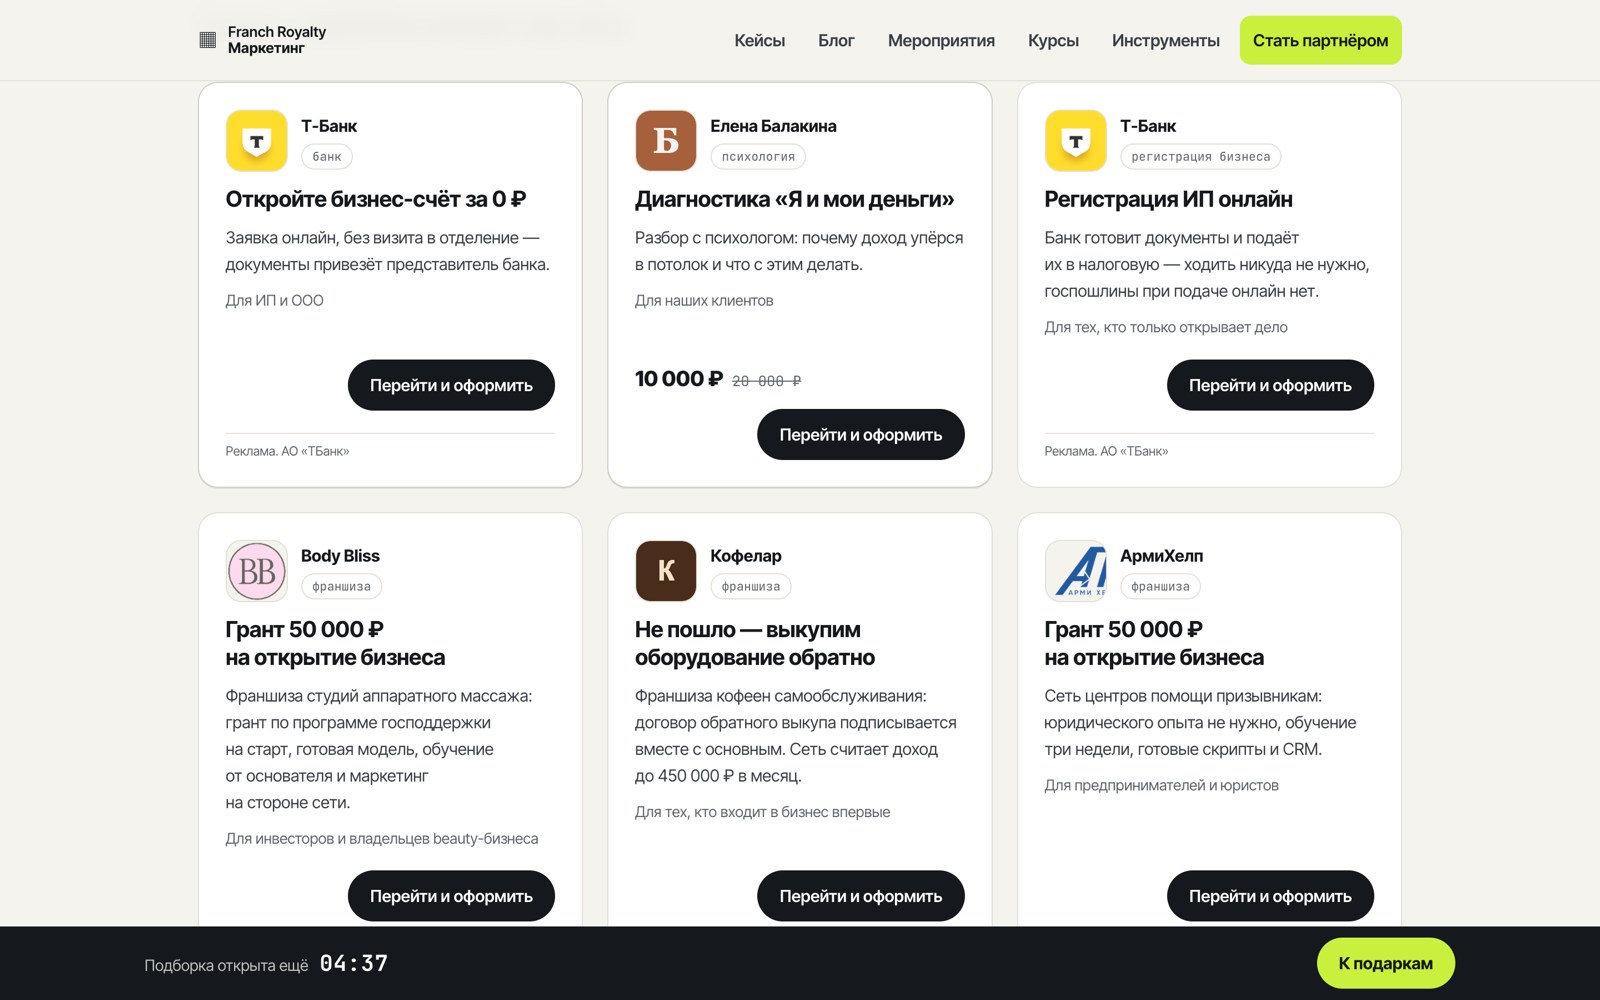Screen dimensions: 1600x1000
Task: Click the регистрация бизнеса tag chip
Action: [x=1201, y=157]
